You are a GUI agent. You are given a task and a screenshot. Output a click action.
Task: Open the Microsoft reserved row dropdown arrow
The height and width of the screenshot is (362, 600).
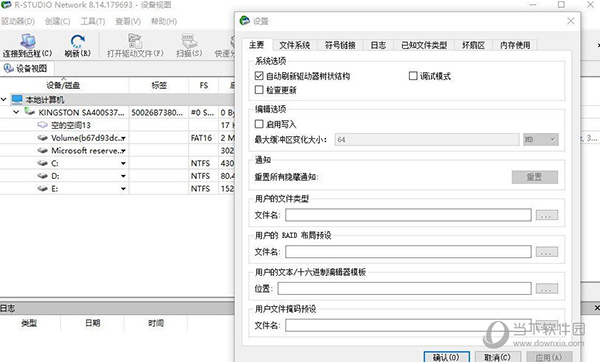(123, 151)
